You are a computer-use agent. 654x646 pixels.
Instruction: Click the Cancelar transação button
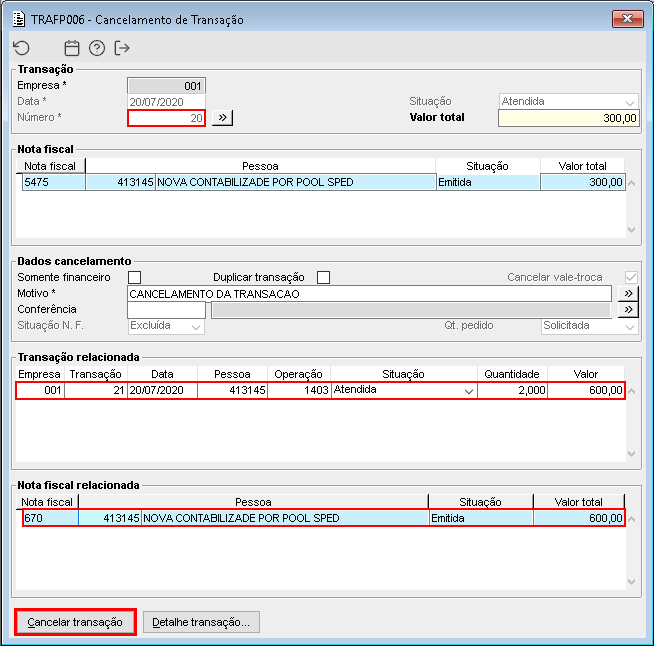pyautogui.click(x=75, y=622)
